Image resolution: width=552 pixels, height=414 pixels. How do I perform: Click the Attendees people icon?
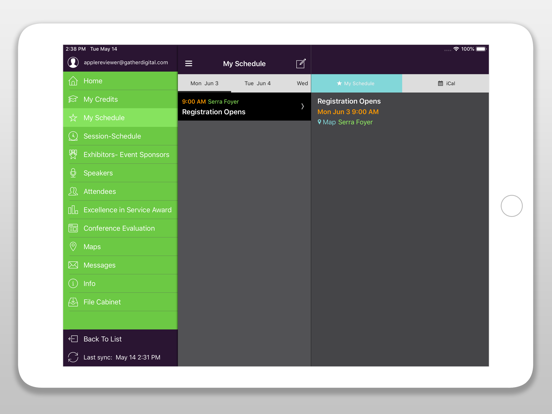click(x=73, y=192)
